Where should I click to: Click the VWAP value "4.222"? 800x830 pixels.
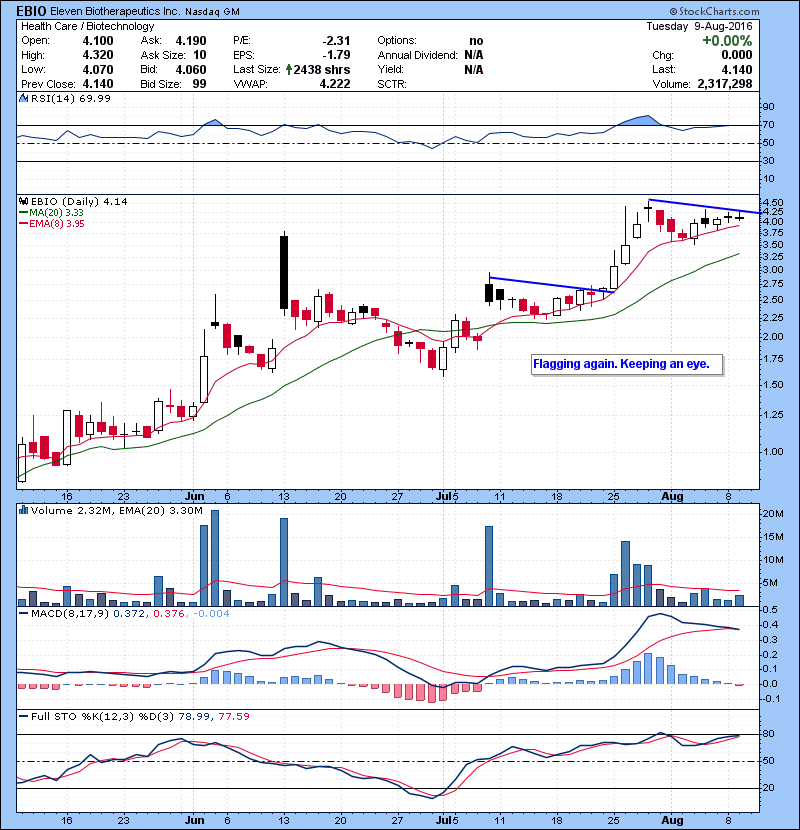click(x=335, y=84)
